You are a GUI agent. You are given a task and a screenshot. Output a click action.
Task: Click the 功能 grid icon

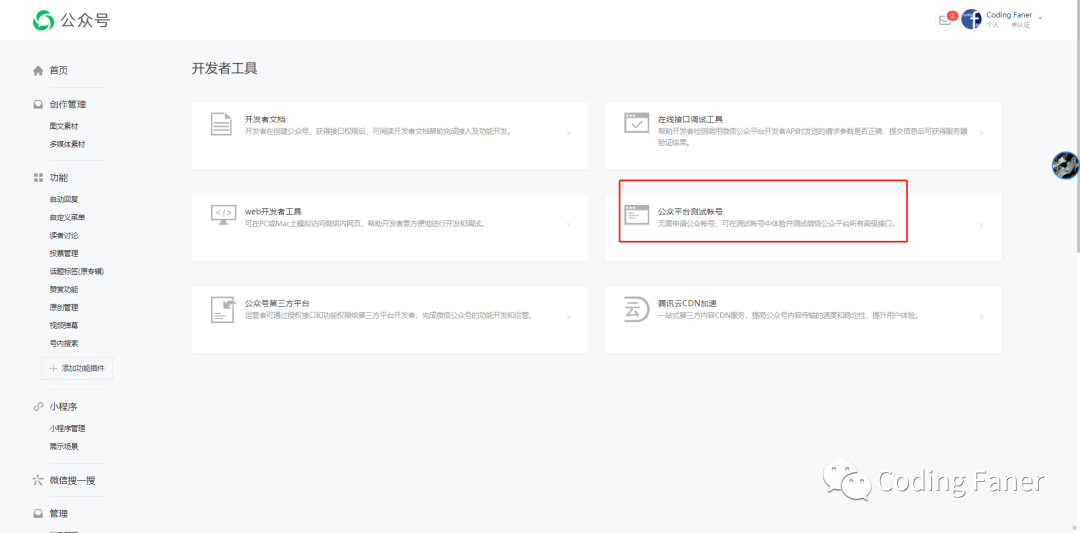click(38, 178)
